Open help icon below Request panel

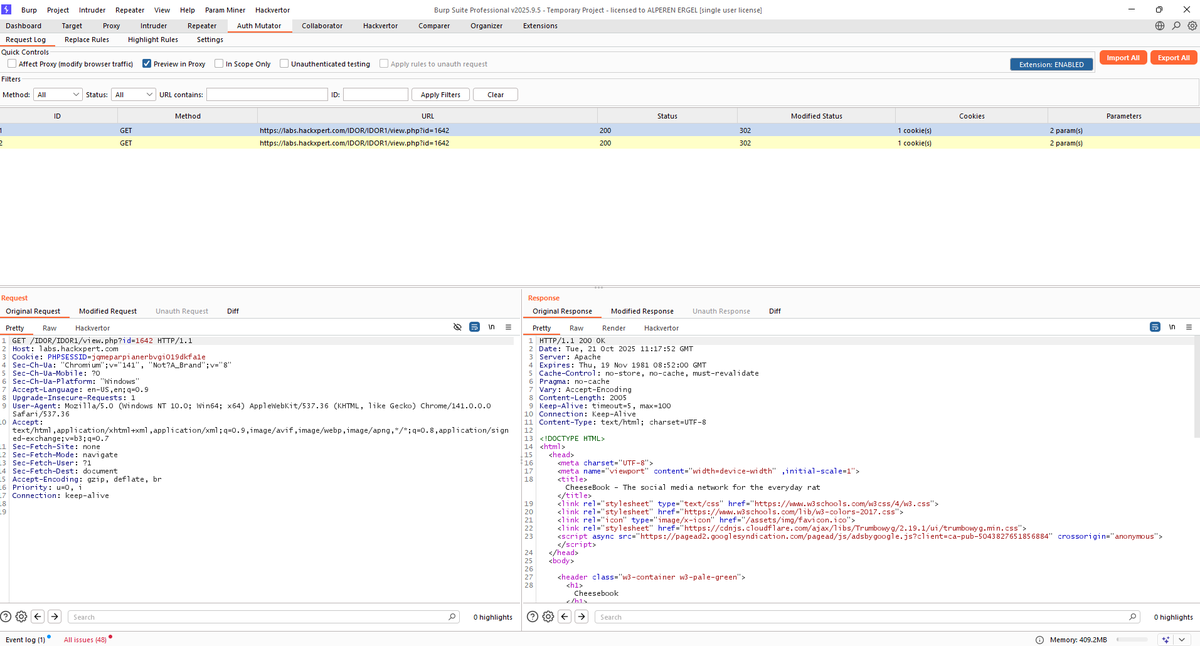pyautogui.click(x=7, y=617)
